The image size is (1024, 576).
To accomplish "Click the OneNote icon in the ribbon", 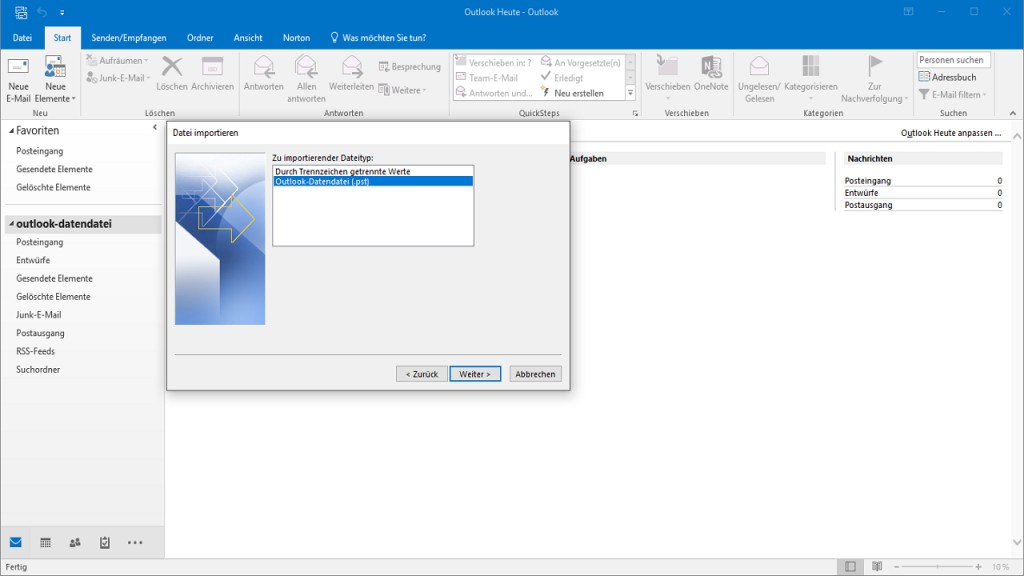I will (x=711, y=68).
